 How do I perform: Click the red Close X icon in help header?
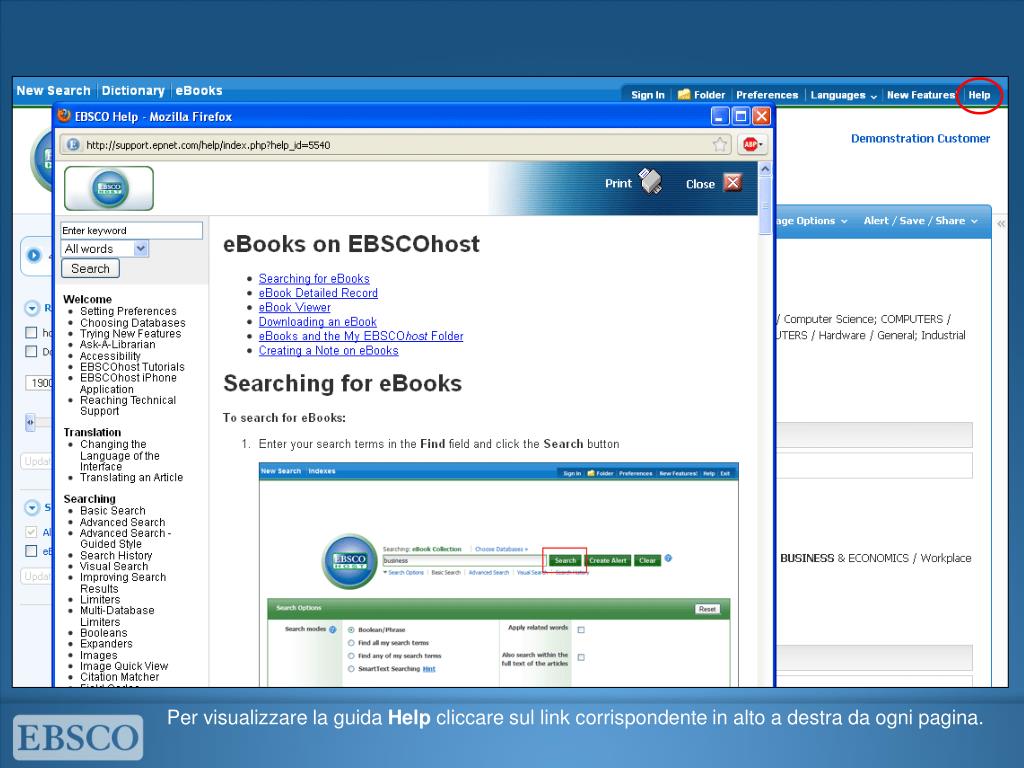733,182
